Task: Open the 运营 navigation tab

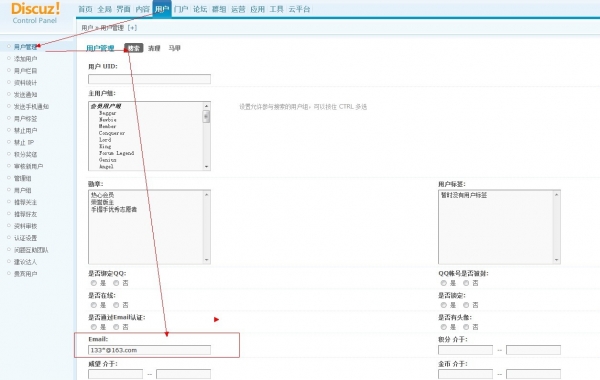Action: 238,9
